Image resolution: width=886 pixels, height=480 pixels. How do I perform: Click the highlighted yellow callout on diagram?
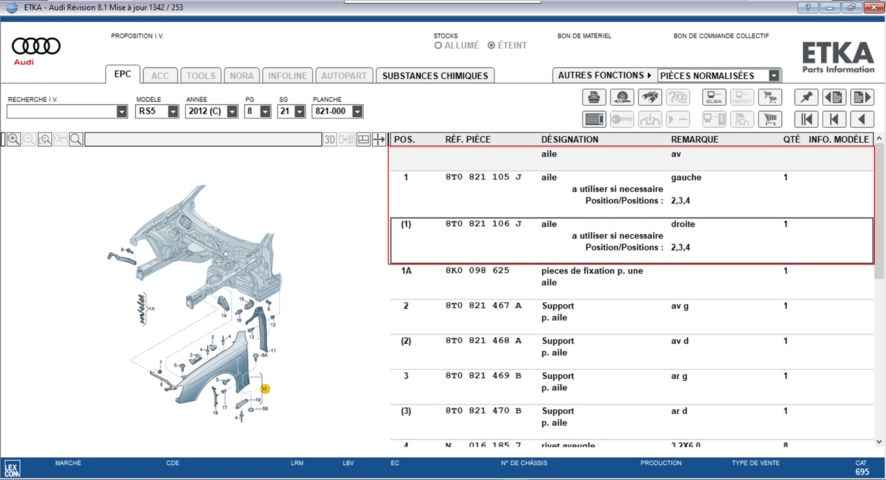pyautogui.click(x=264, y=389)
